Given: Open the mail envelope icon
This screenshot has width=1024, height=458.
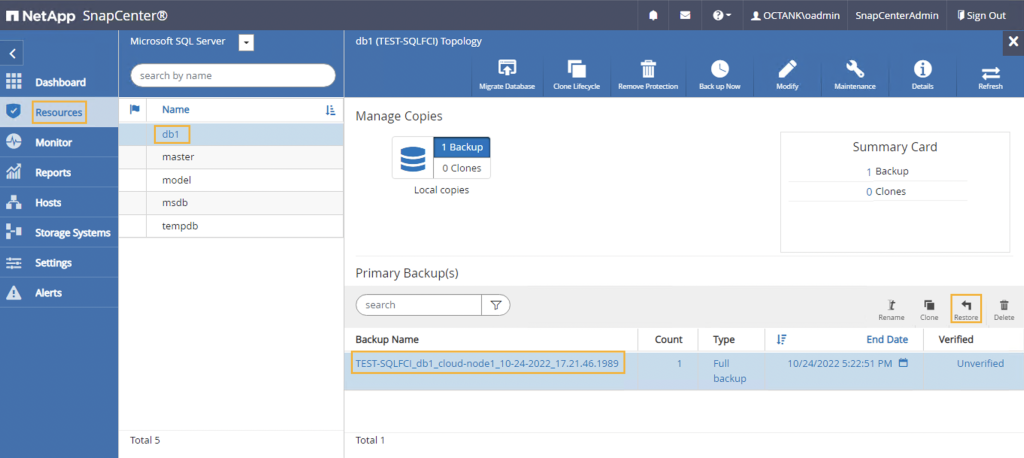Looking at the screenshot, I should [685, 16].
